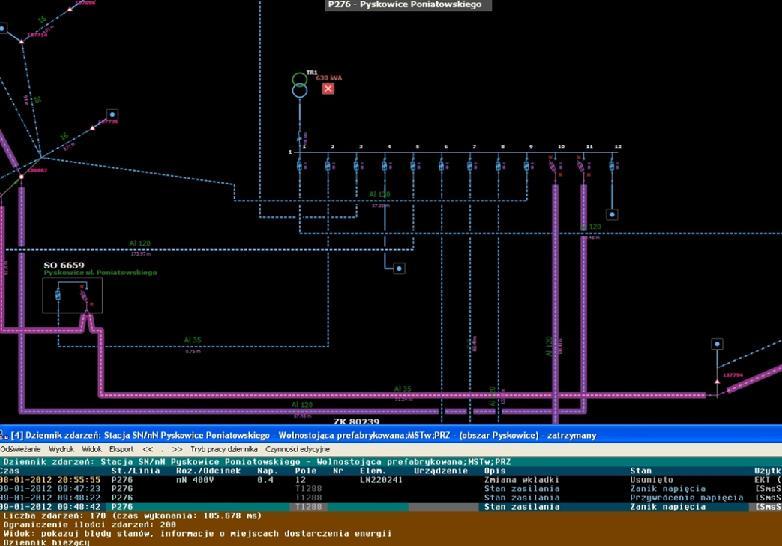782x546 pixels.
Task: Open the Tryb pracy dziennika menu
Action: (224, 449)
